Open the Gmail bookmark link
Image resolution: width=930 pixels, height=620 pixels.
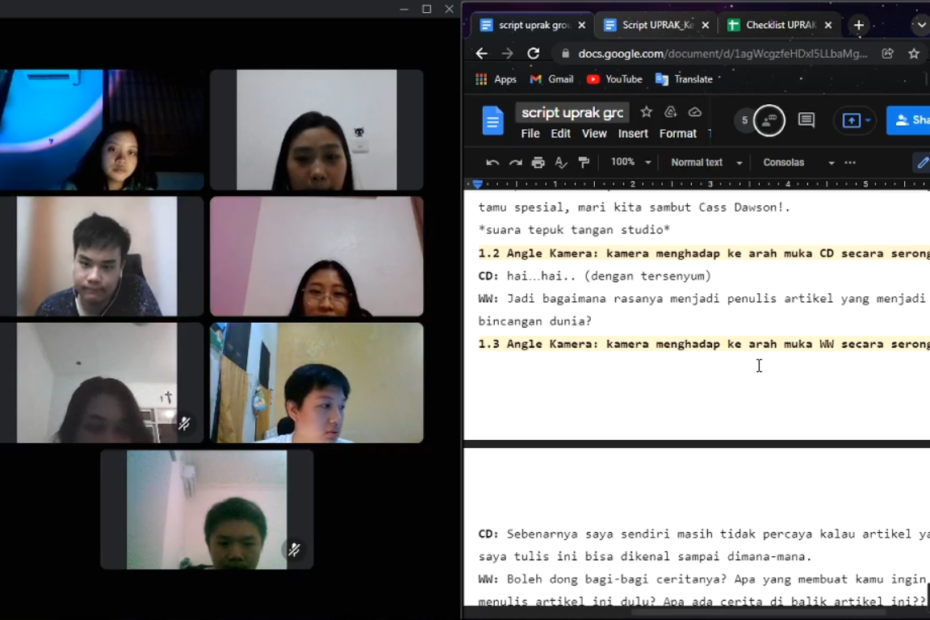click(x=551, y=79)
